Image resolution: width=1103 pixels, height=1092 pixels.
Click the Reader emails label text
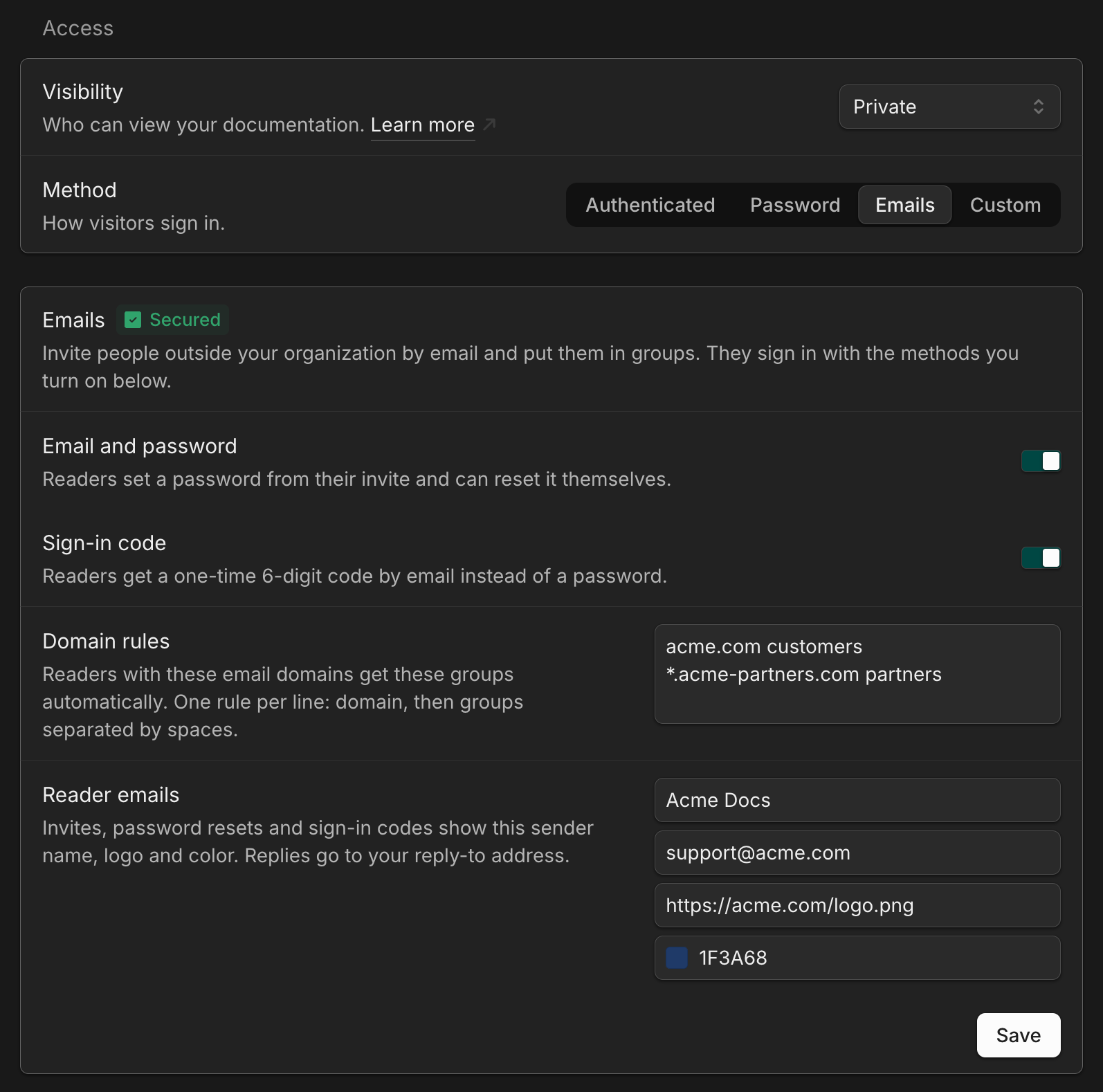click(x=110, y=795)
